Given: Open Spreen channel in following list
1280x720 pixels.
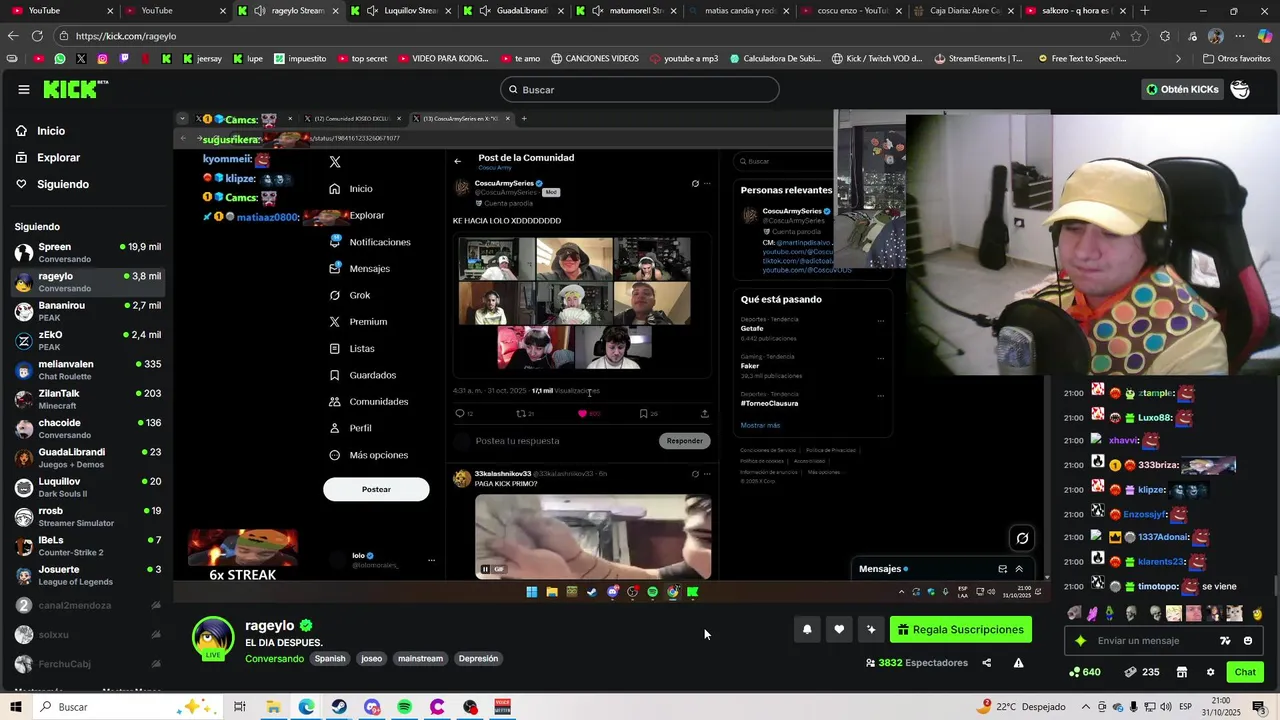Looking at the screenshot, I should [88, 253].
